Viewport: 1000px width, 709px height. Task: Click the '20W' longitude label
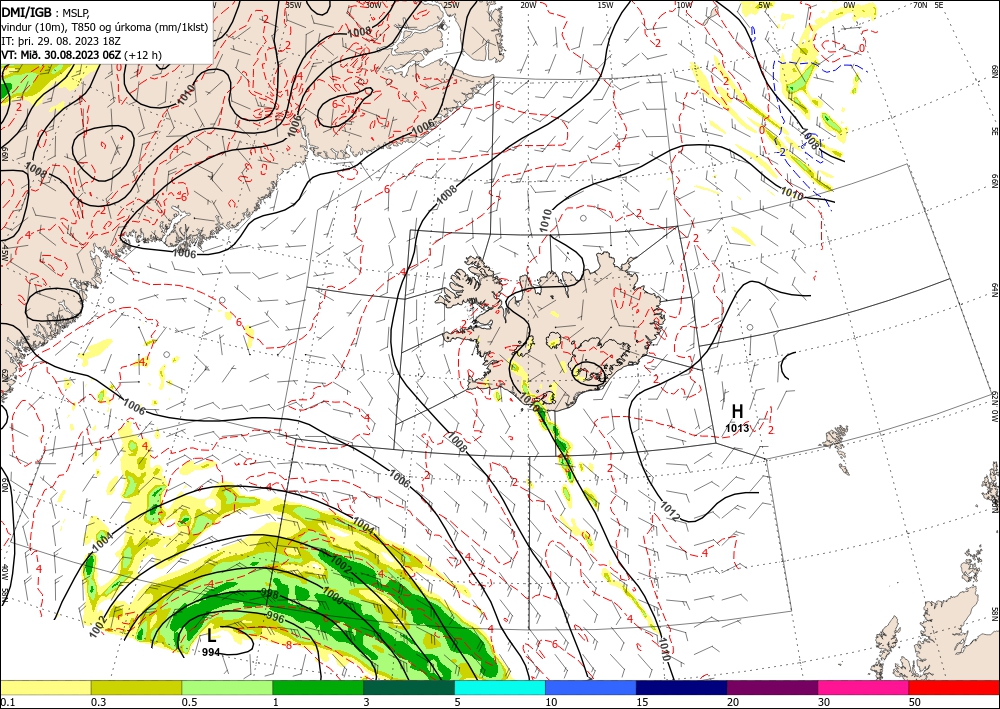pyautogui.click(x=528, y=5)
